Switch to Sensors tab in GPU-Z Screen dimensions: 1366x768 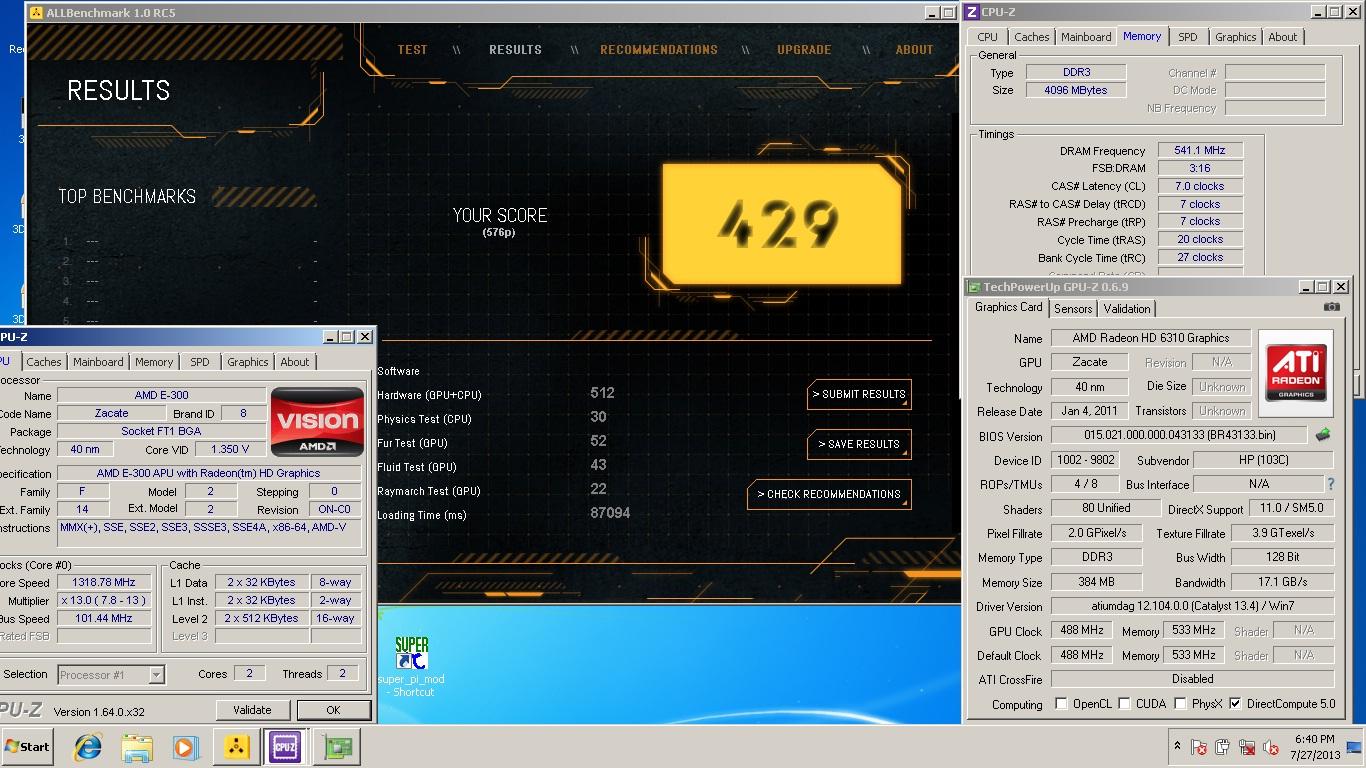(x=1073, y=309)
